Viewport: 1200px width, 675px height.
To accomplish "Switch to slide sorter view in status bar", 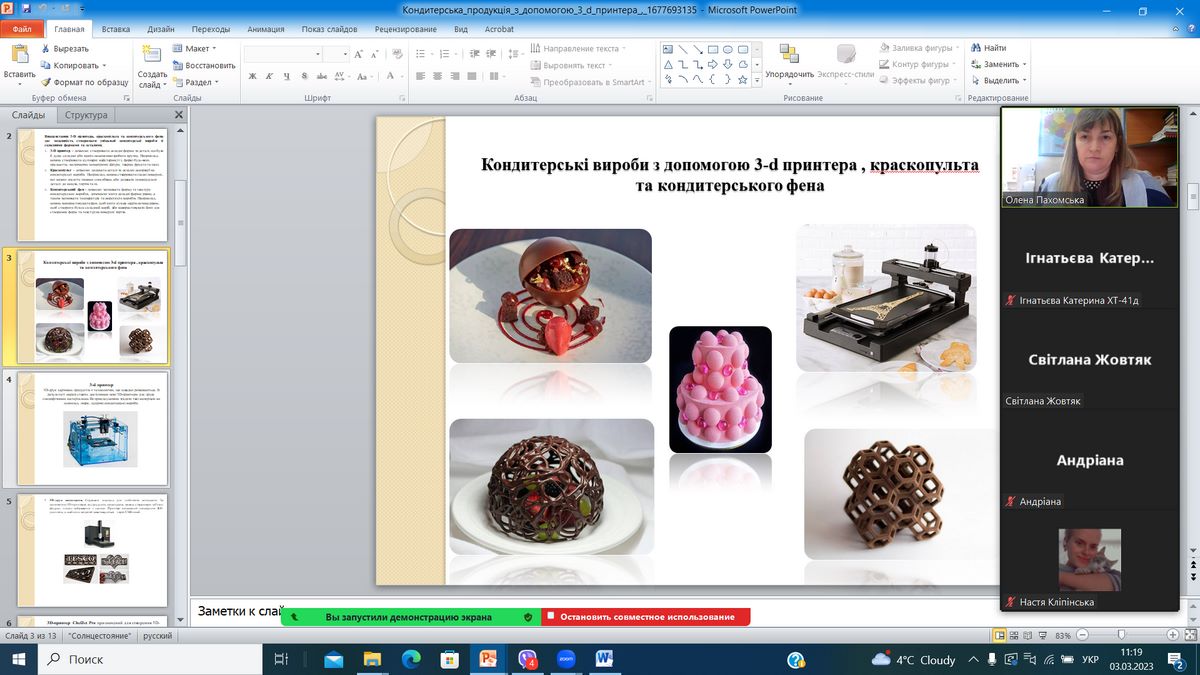I will click(1015, 635).
